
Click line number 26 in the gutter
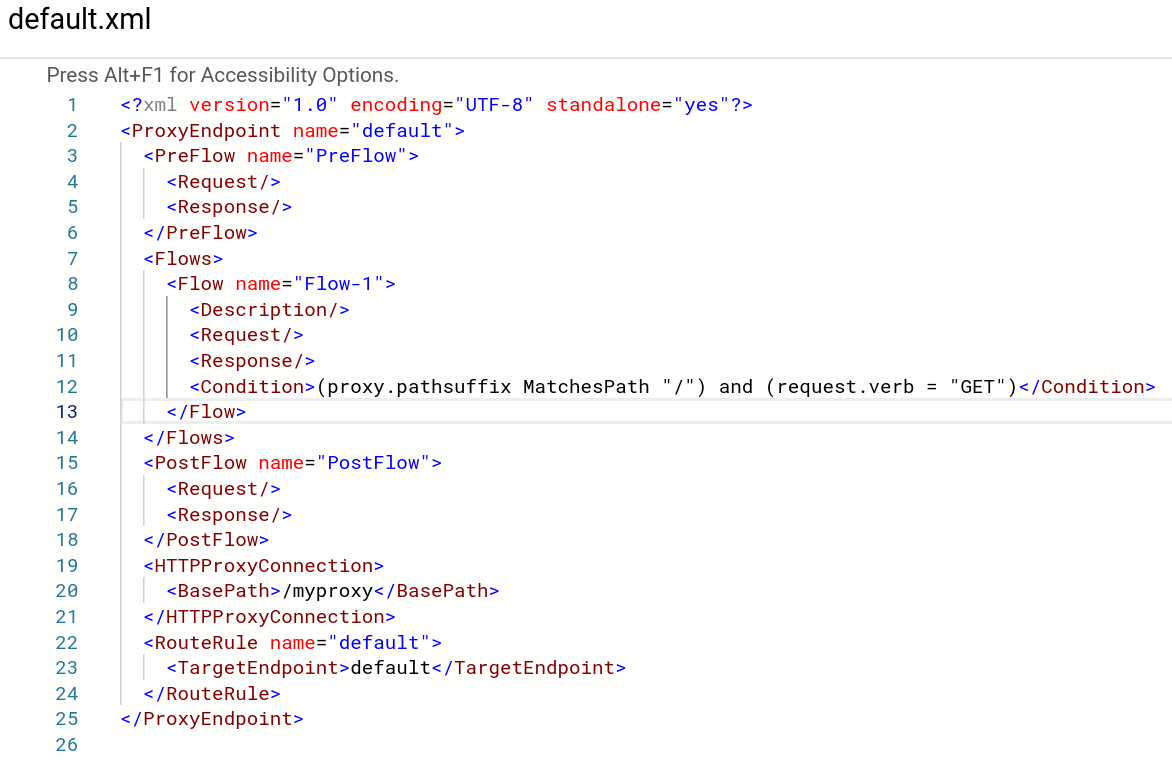click(x=66, y=744)
